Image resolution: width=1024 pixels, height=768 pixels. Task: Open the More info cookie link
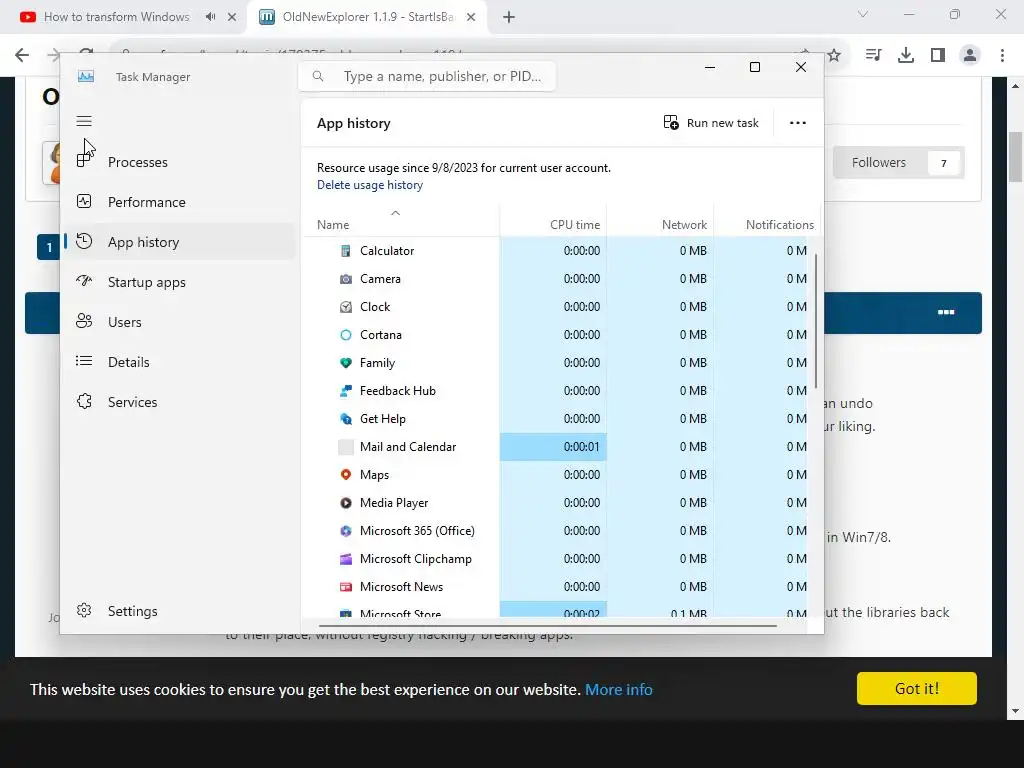click(x=618, y=690)
